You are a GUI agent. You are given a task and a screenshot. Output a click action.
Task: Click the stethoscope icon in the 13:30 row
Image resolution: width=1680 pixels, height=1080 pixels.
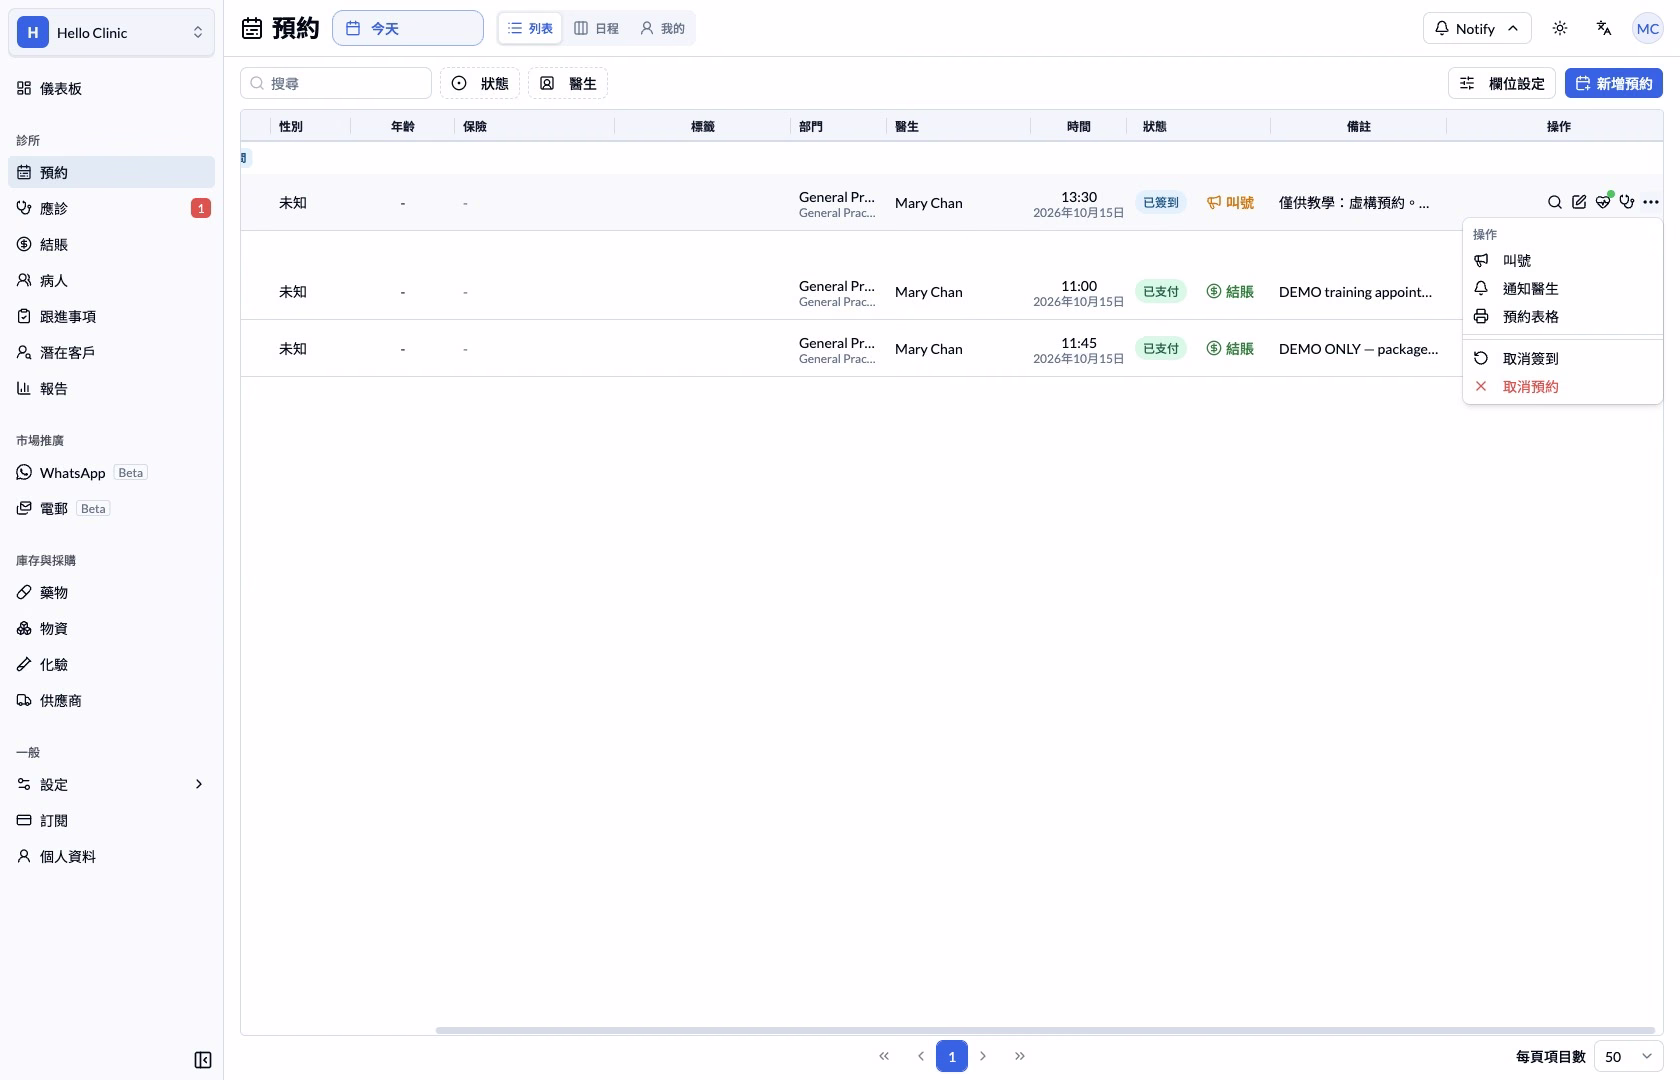[x=1627, y=202]
